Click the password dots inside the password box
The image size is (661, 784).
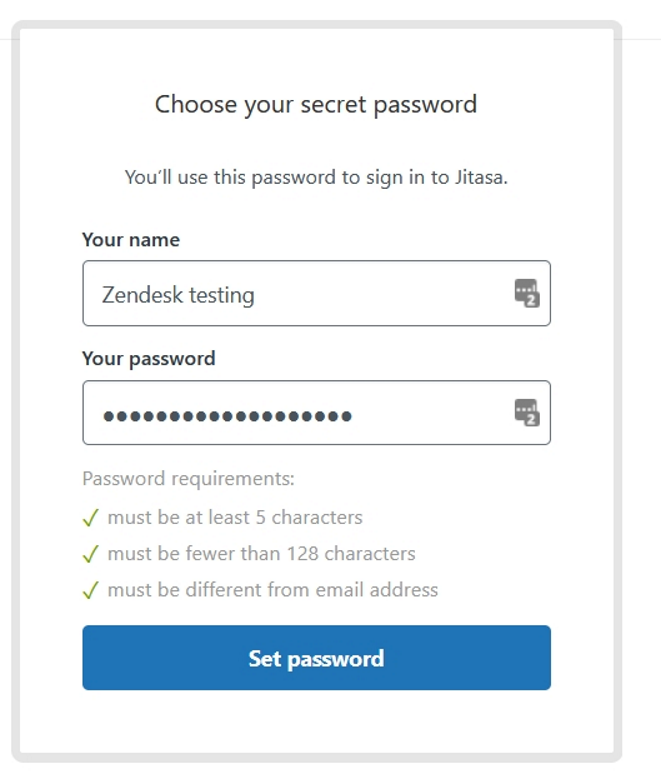(x=227, y=414)
